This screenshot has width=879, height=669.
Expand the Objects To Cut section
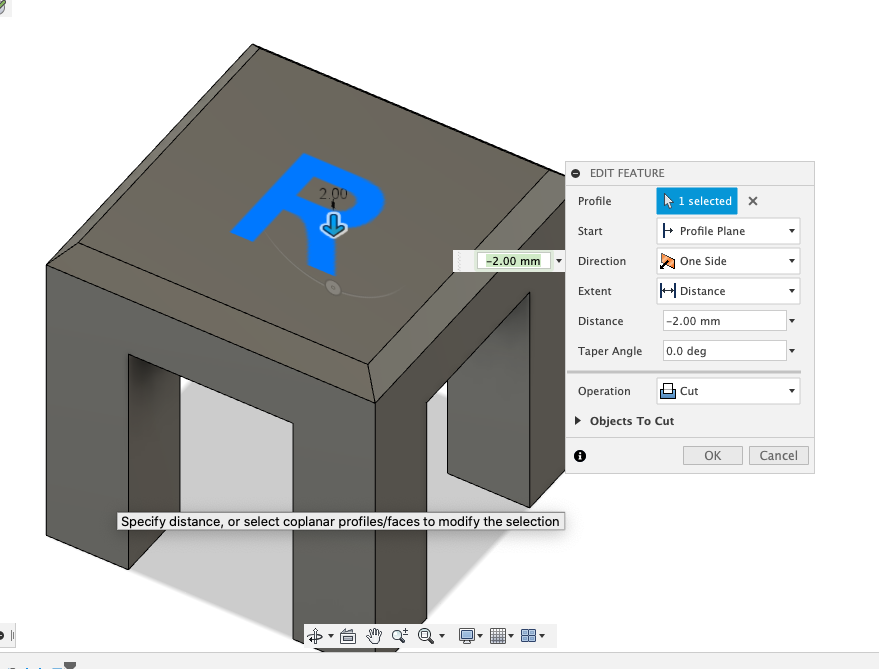[x=578, y=421]
